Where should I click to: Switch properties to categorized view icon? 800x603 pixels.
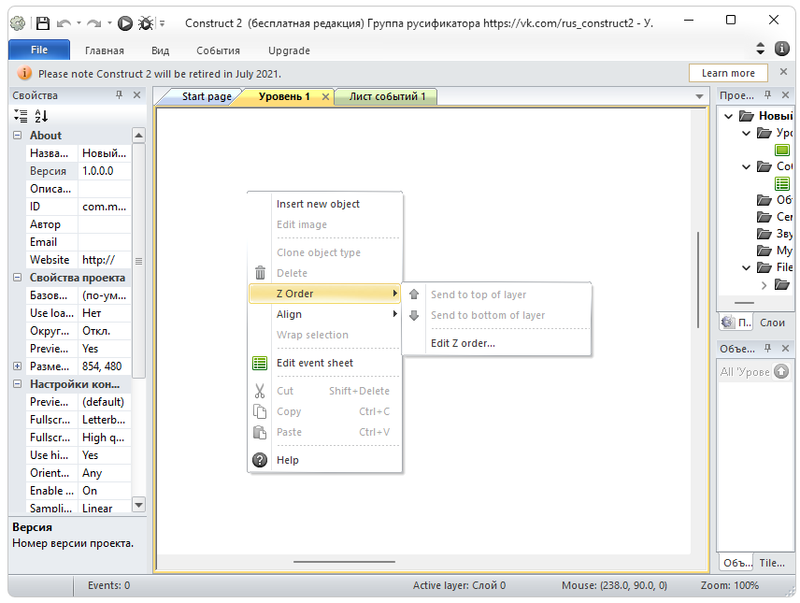[21, 116]
